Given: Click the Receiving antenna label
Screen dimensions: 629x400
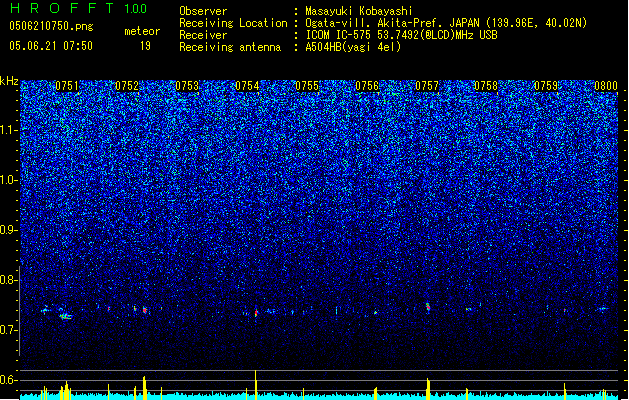Looking at the screenshot, I should pos(230,47).
